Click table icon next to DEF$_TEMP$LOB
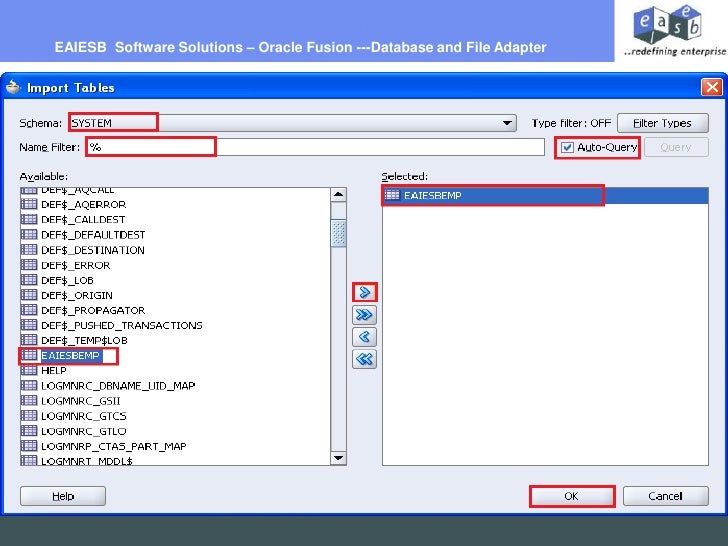 (29, 340)
